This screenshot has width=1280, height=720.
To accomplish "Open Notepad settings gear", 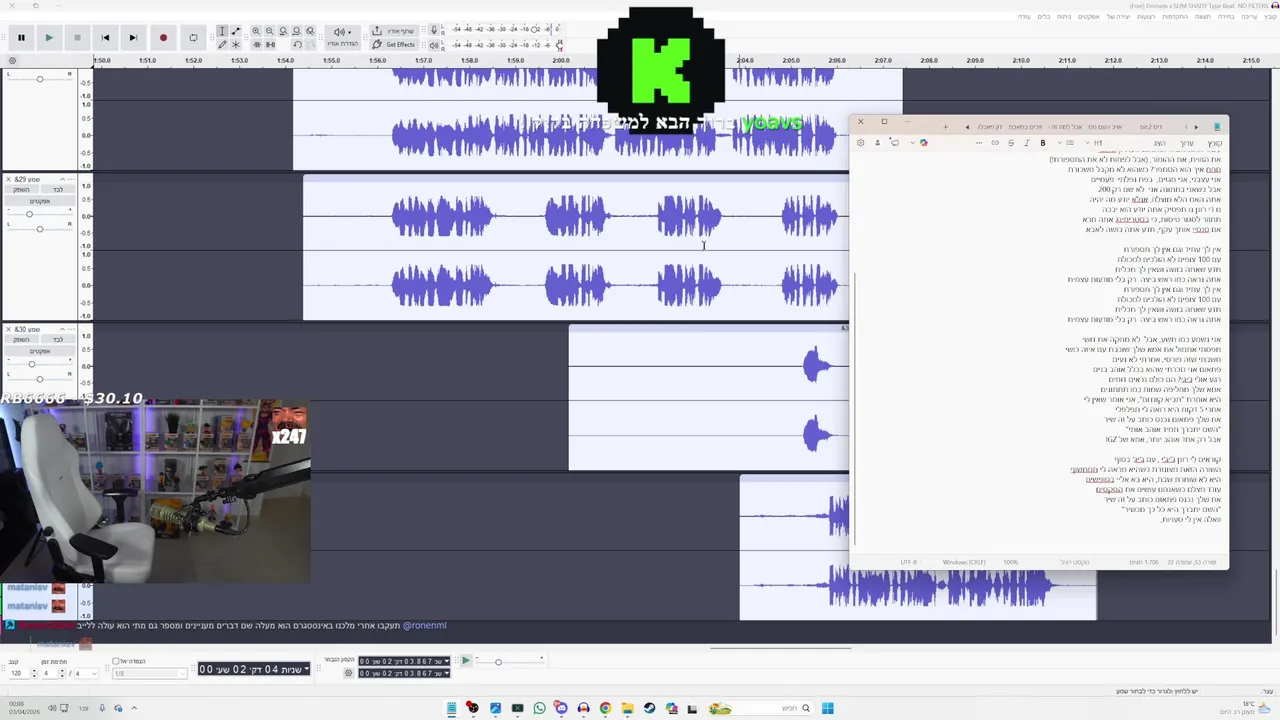I will 860,143.
